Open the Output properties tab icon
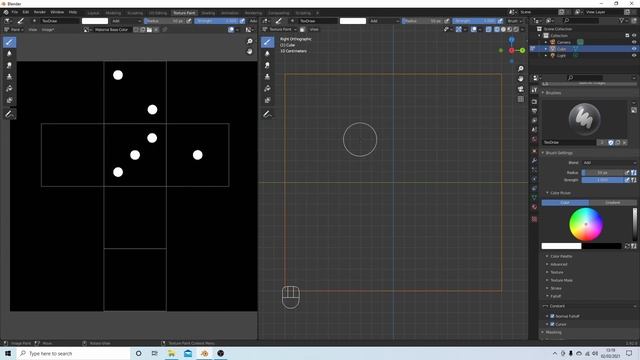 pyautogui.click(x=534, y=111)
